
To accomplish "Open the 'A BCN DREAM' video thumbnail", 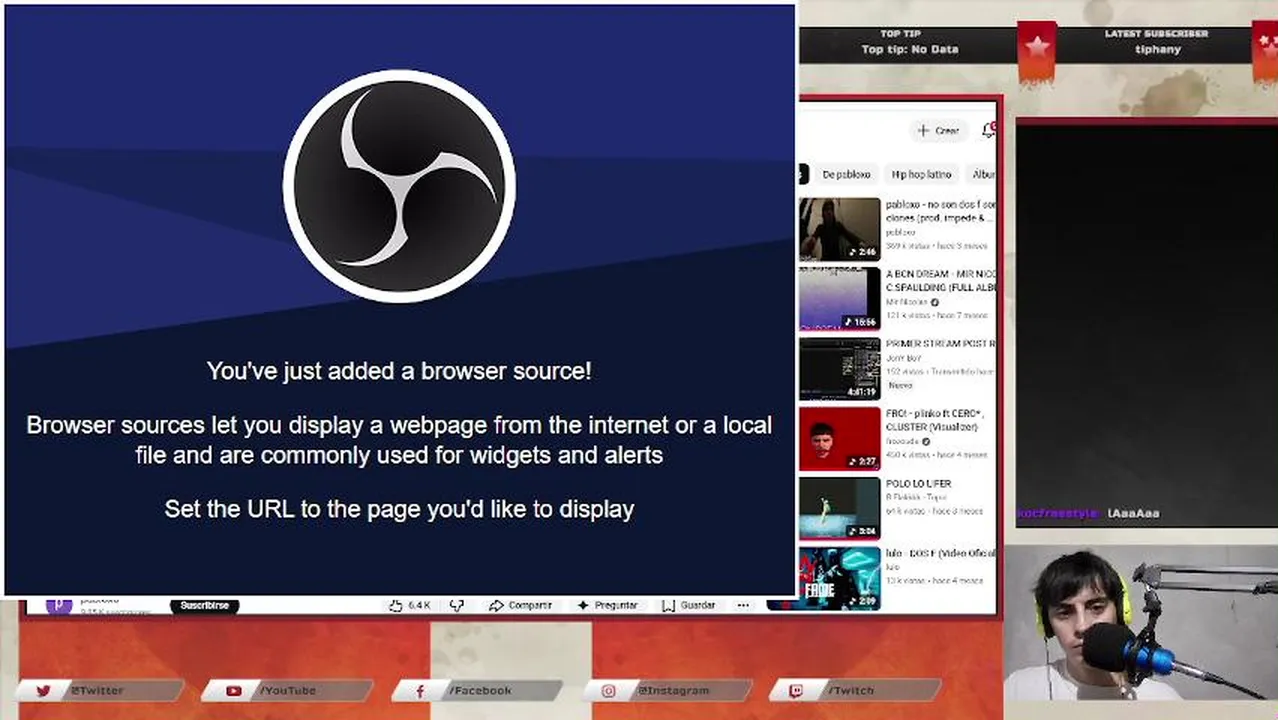I will tap(840, 298).
